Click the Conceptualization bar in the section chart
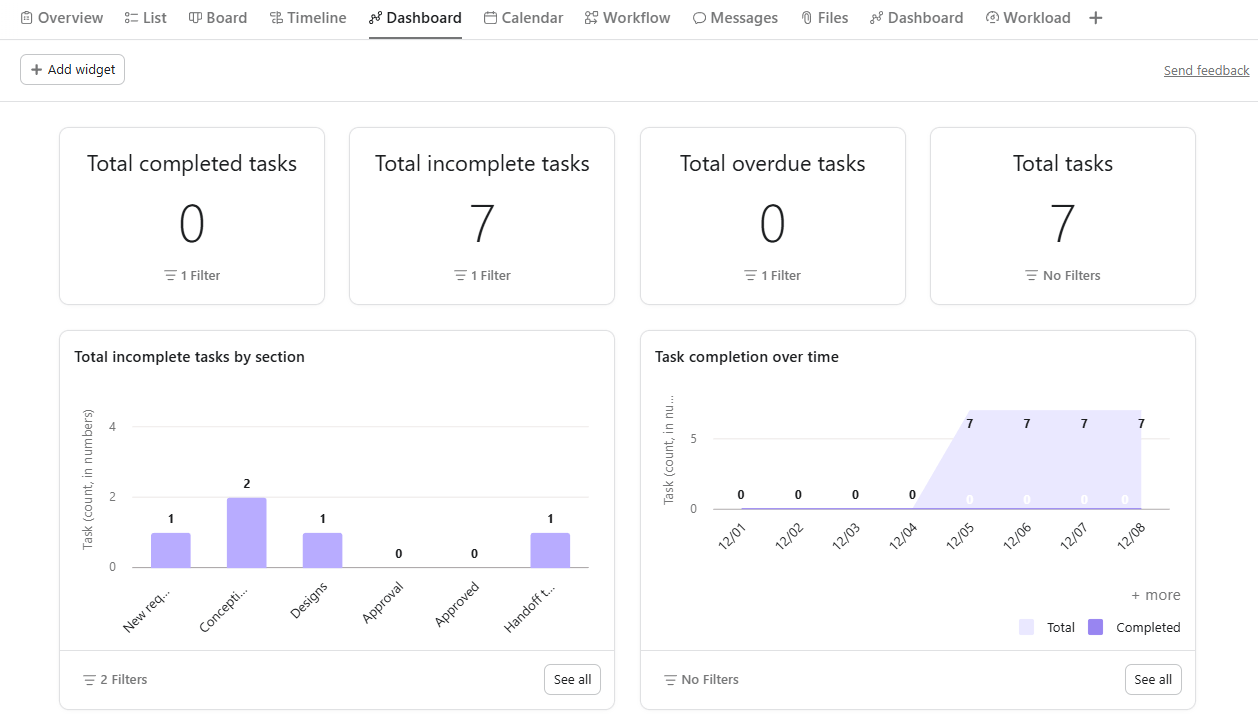The height and width of the screenshot is (726, 1258). pos(246,530)
